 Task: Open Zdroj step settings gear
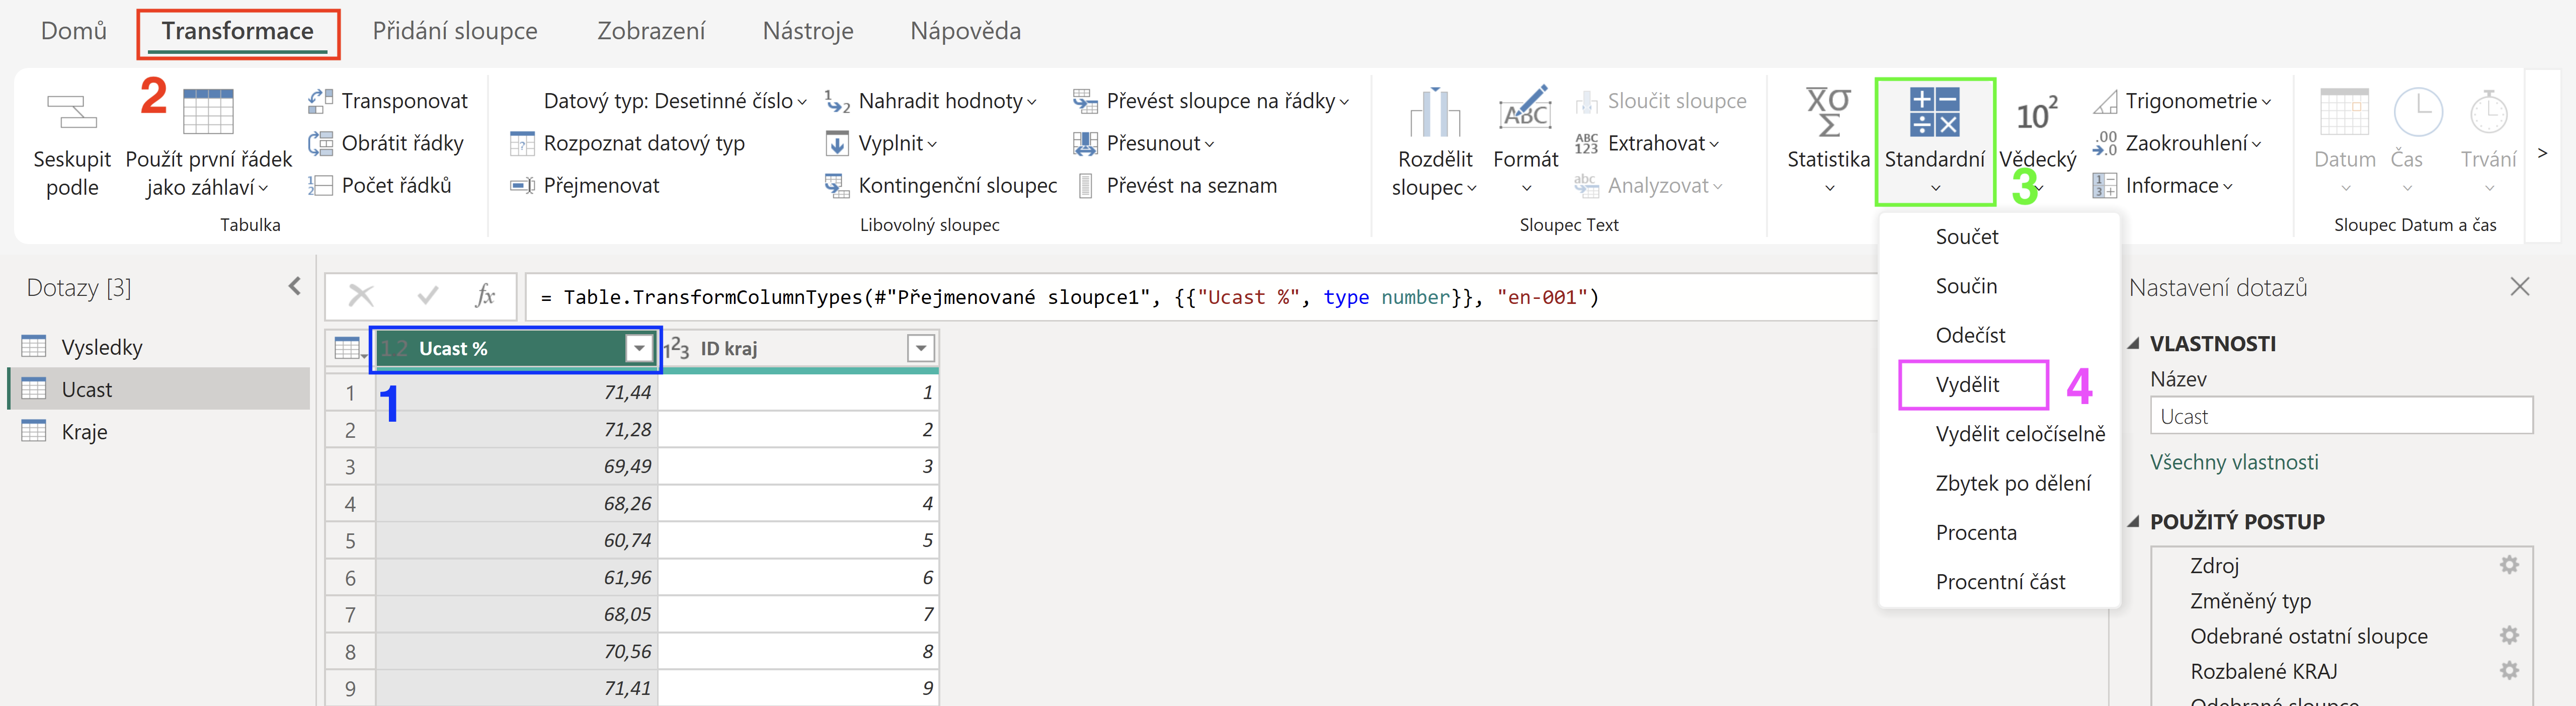pos(2509,565)
